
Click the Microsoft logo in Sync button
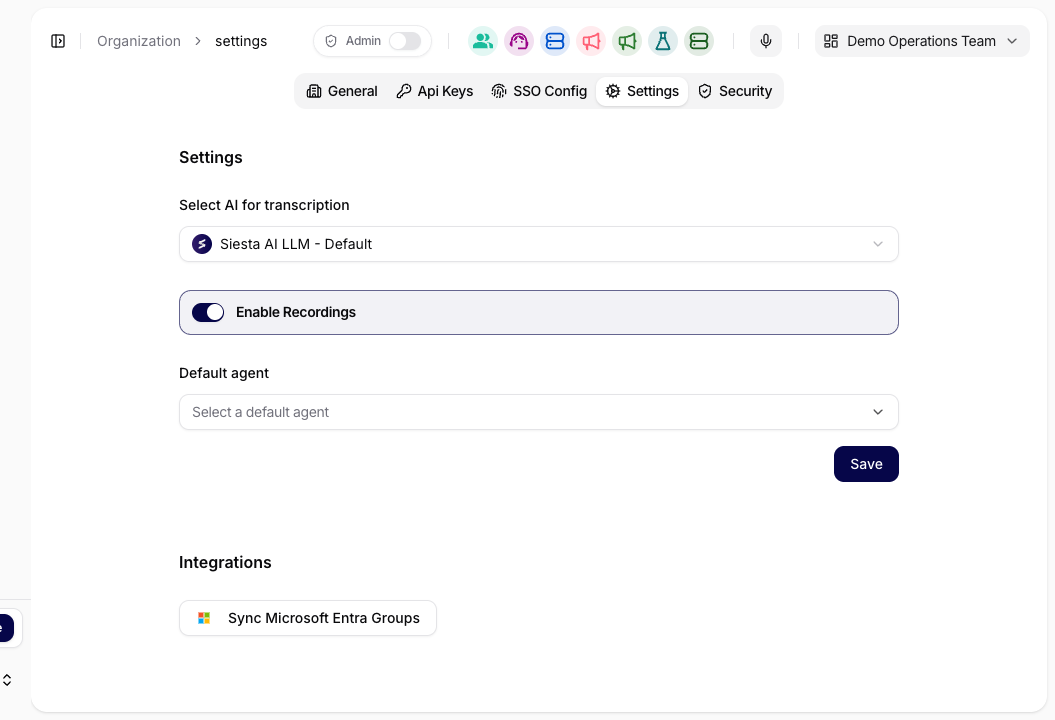tap(204, 618)
